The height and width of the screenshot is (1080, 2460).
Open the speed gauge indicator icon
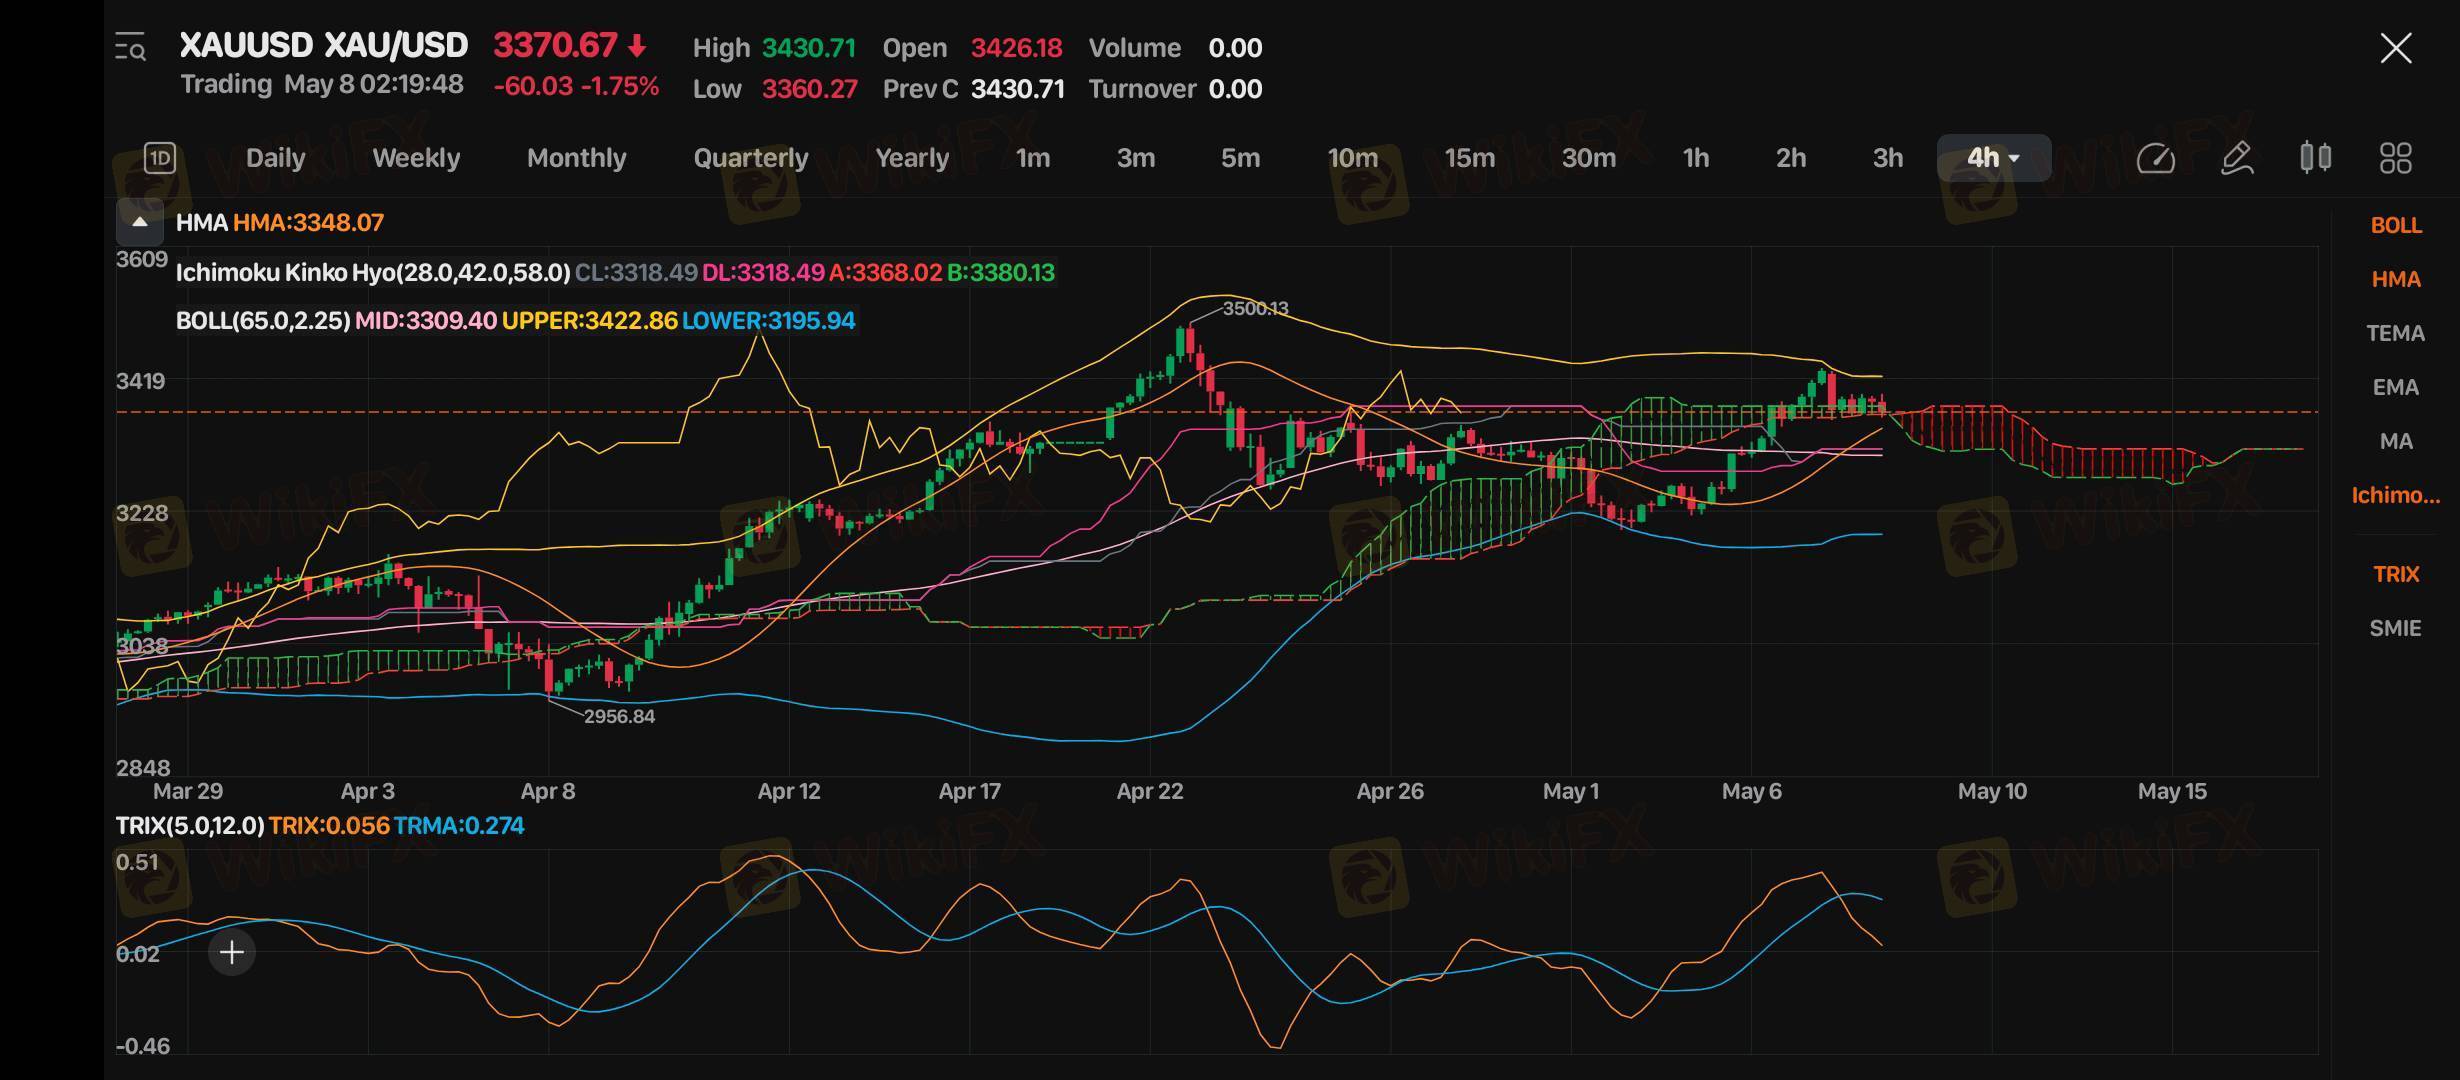pos(2155,158)
